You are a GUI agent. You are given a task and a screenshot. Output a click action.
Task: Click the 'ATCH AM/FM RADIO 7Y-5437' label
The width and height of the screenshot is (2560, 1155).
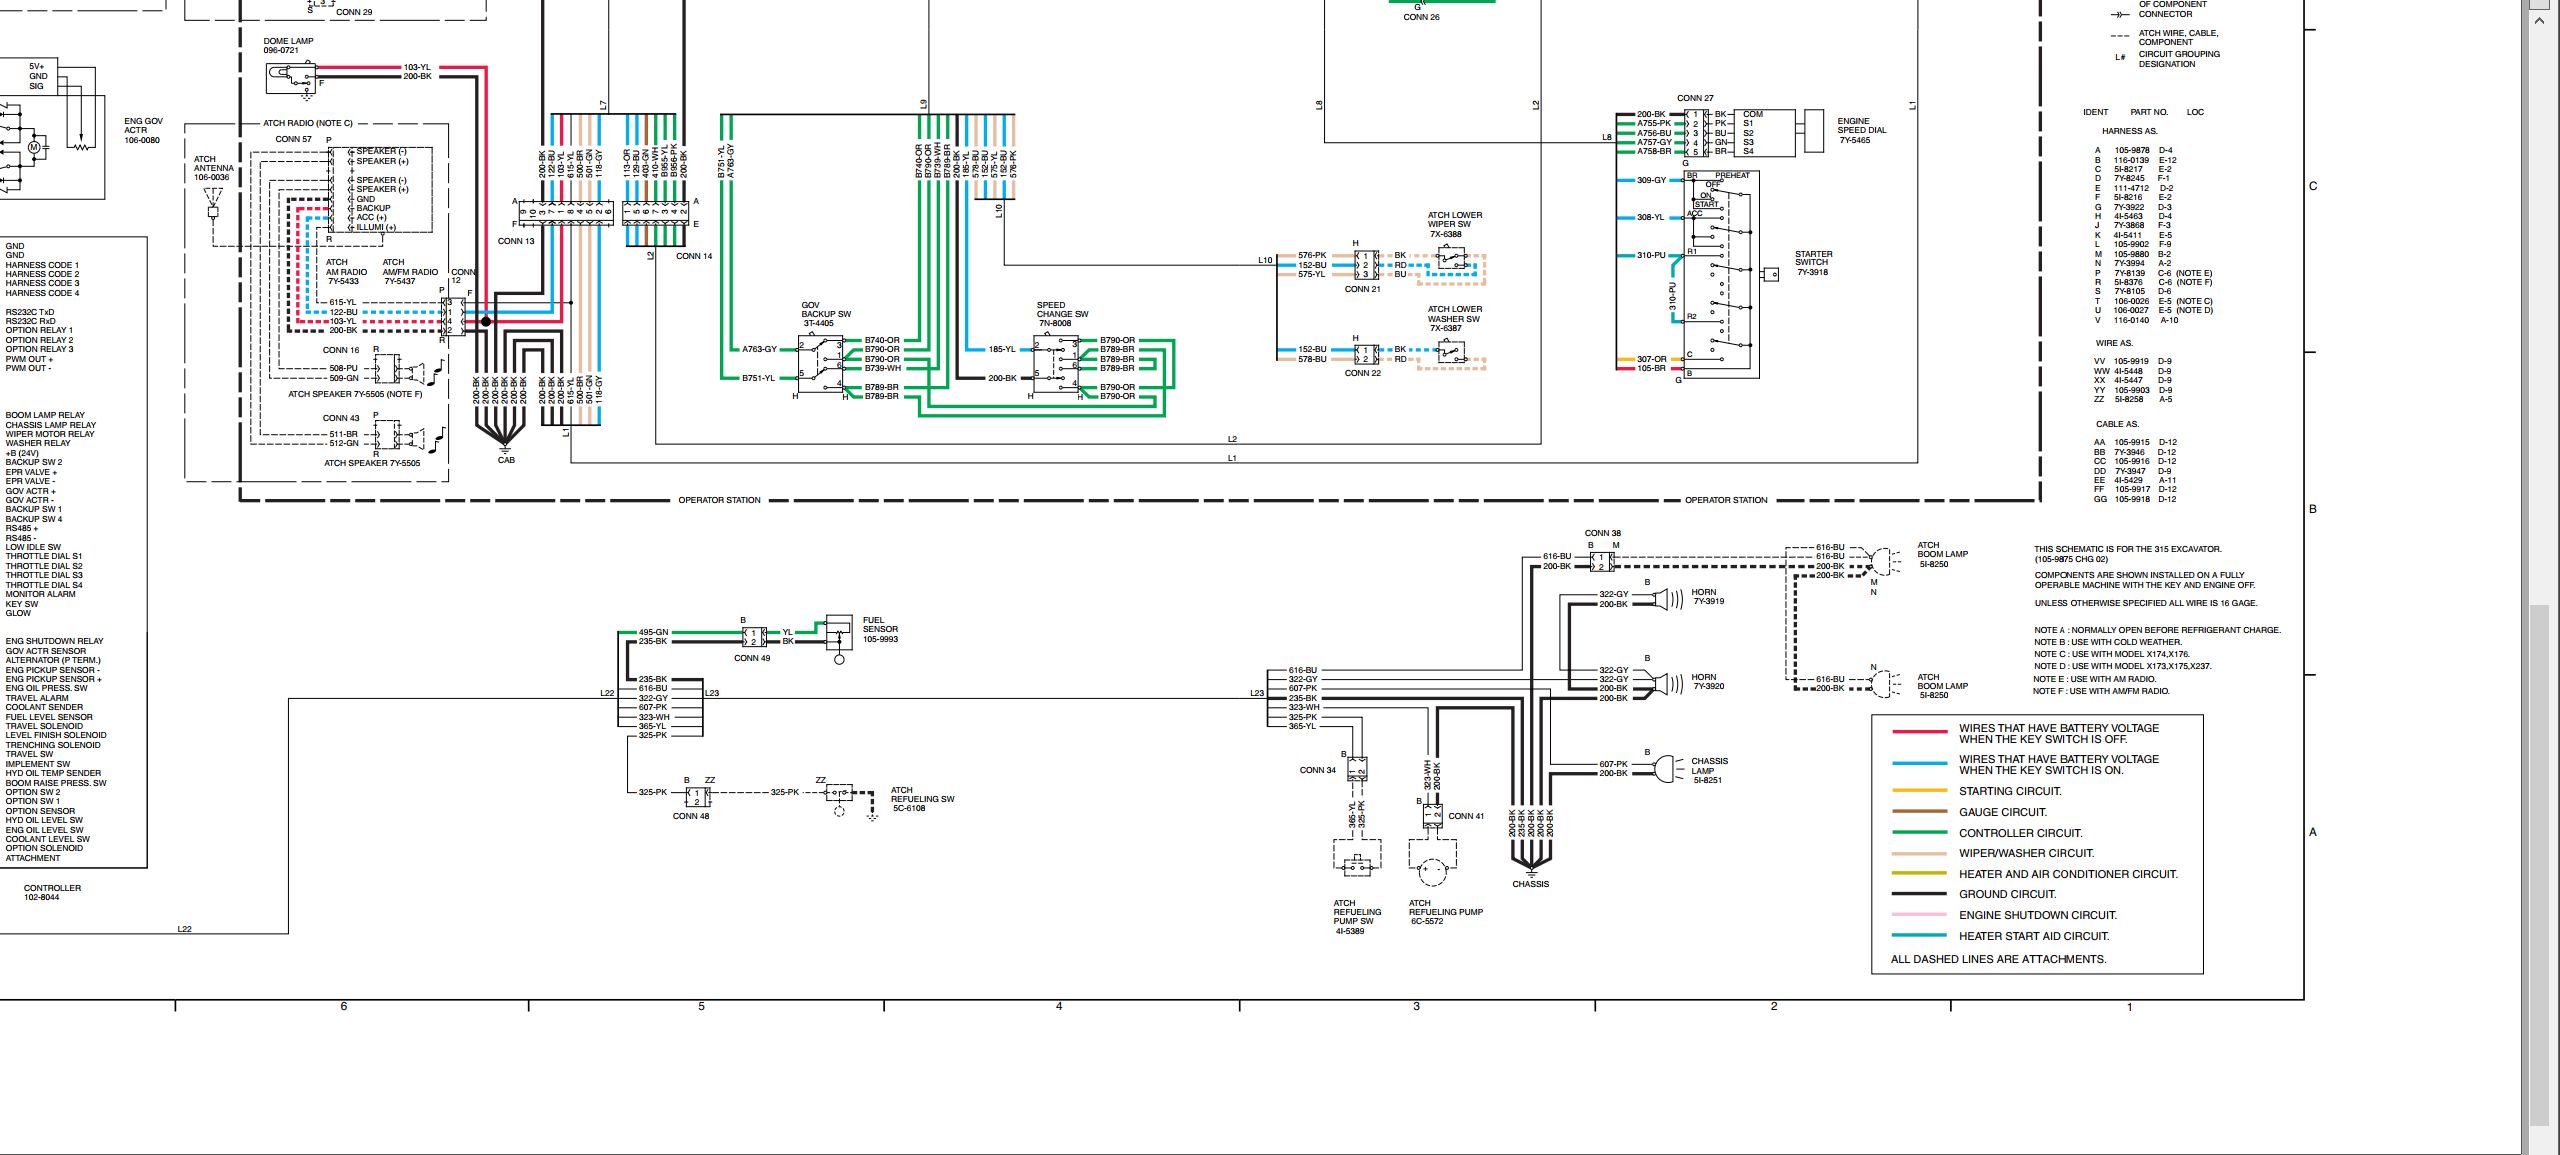click(410, 271)
